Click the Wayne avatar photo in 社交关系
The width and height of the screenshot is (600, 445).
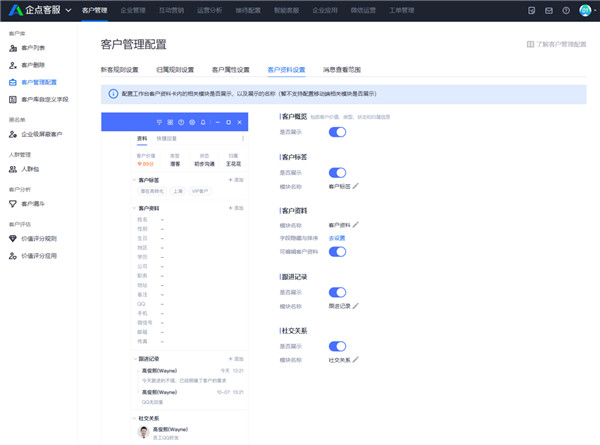click(143, 432)
